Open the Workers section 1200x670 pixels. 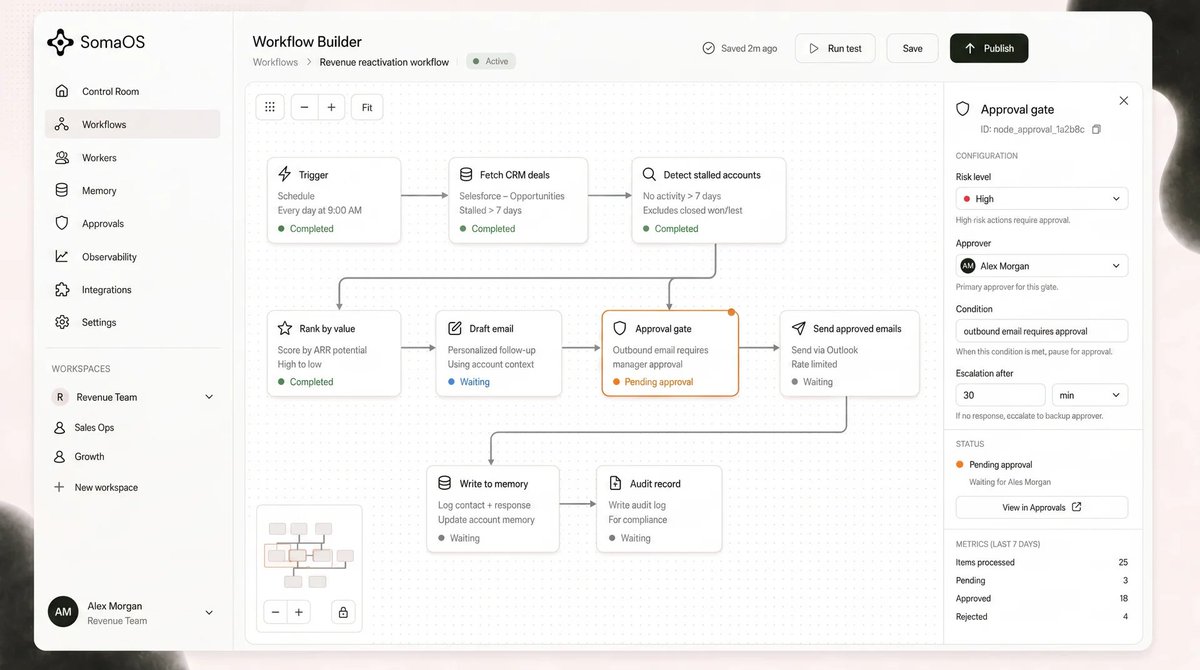click(x=132, y=157)
